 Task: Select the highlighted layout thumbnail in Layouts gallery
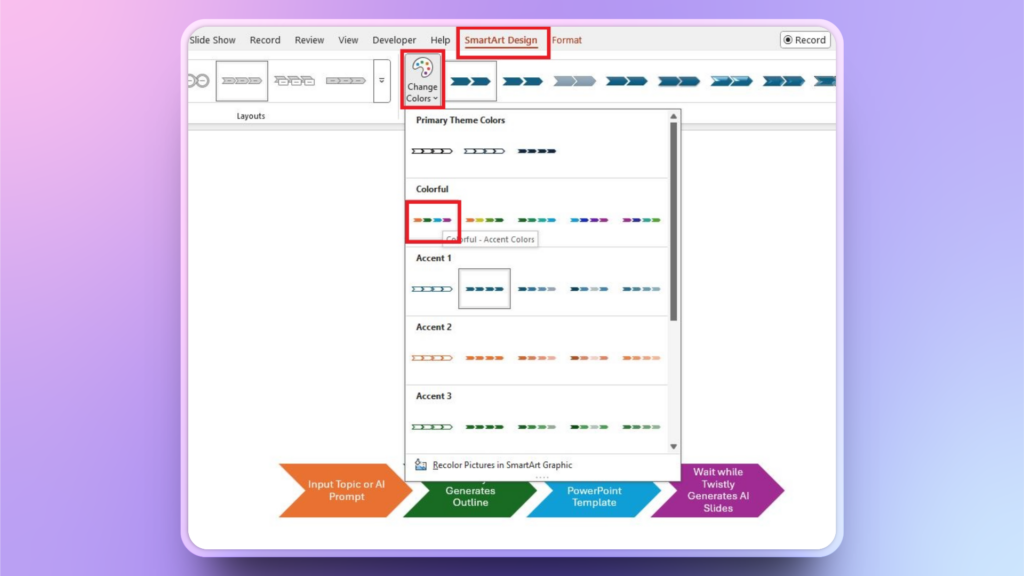(x=242, y=81)
